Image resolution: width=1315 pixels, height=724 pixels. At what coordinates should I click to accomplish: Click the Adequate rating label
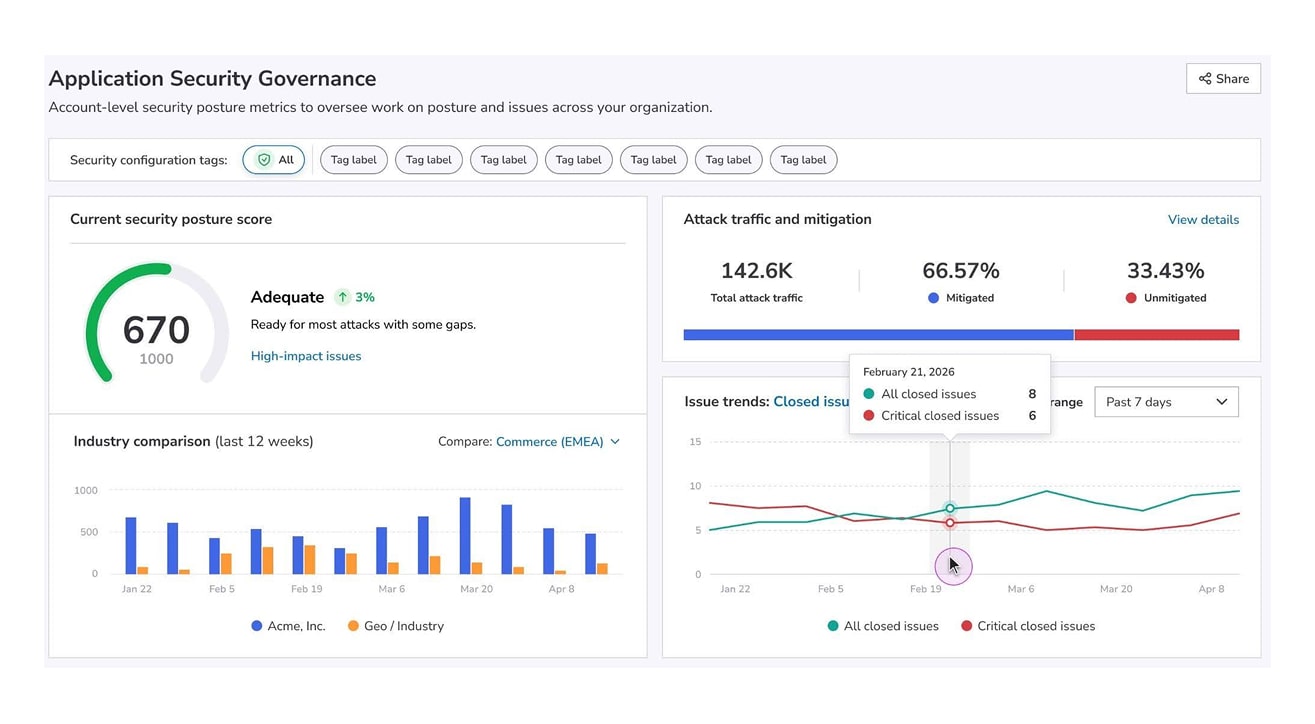coord(287,297)
